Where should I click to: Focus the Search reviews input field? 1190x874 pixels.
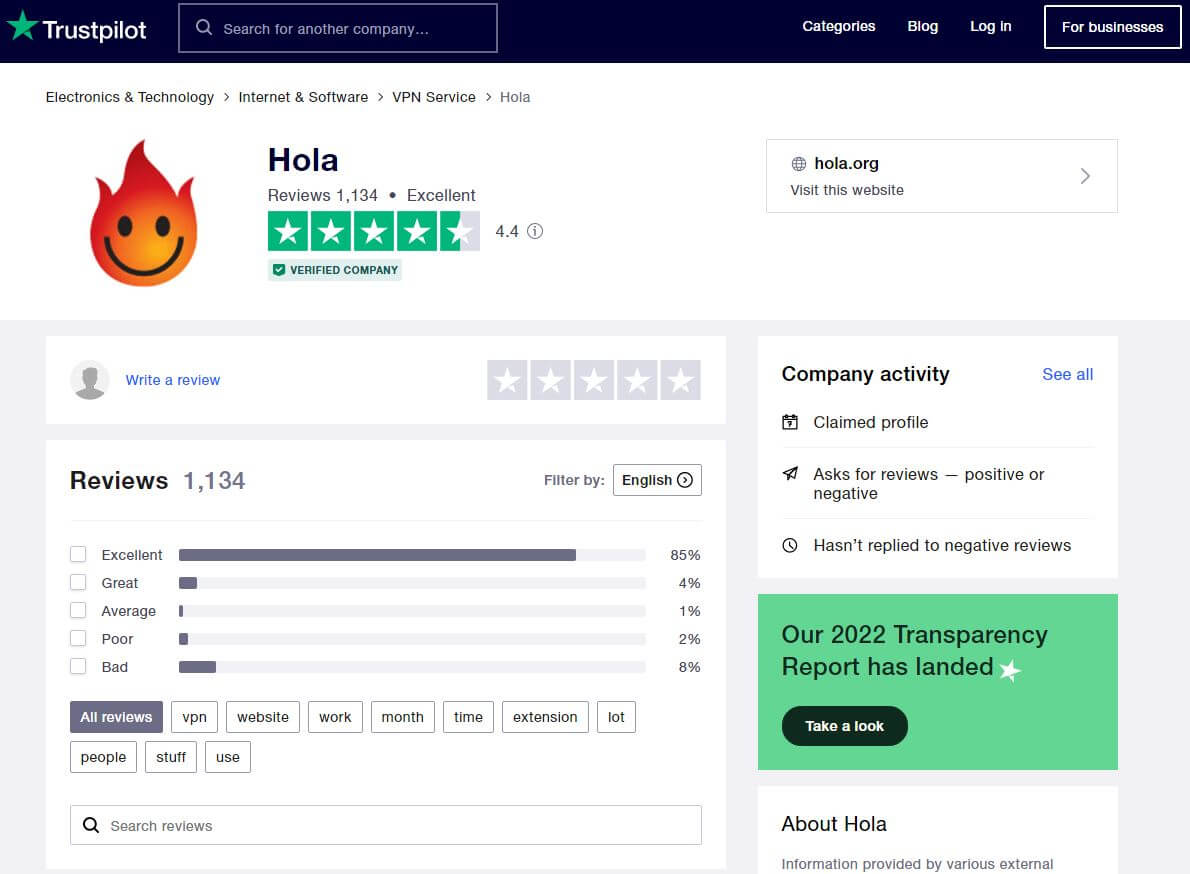pyautogui.click(x=386, y=825)
